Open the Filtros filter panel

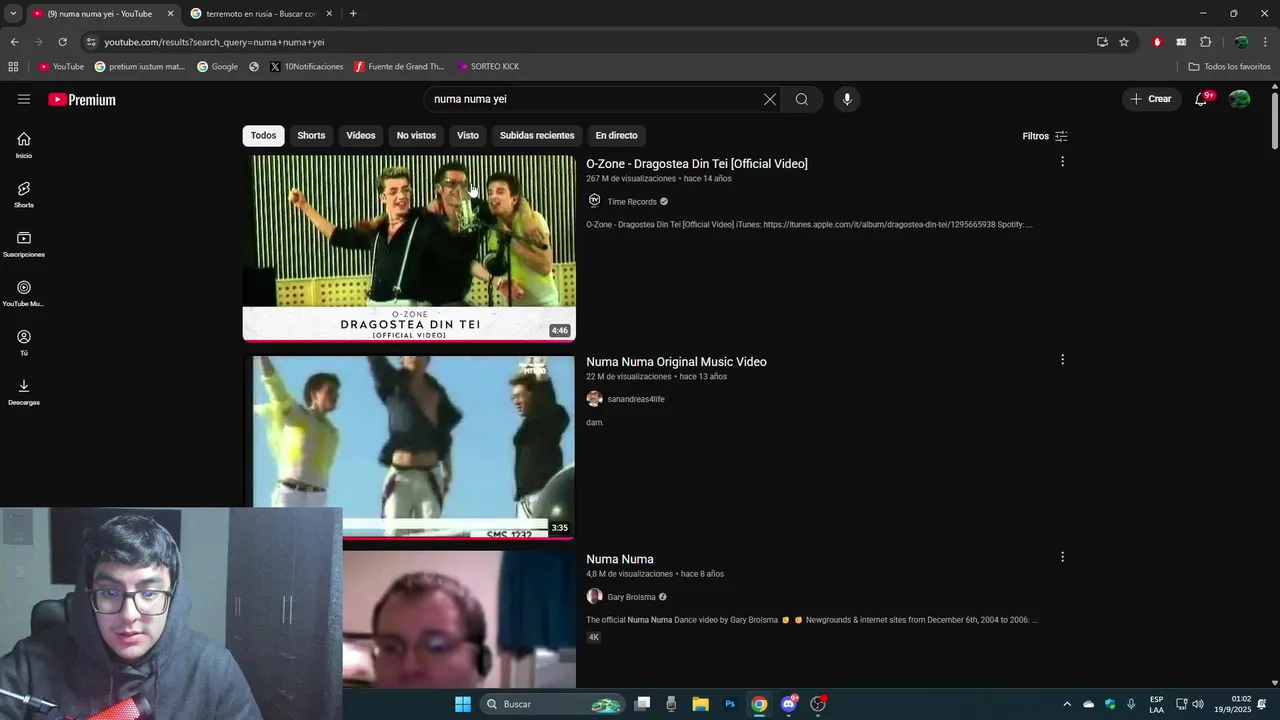pyautogui.click(x=1045, y=136)
